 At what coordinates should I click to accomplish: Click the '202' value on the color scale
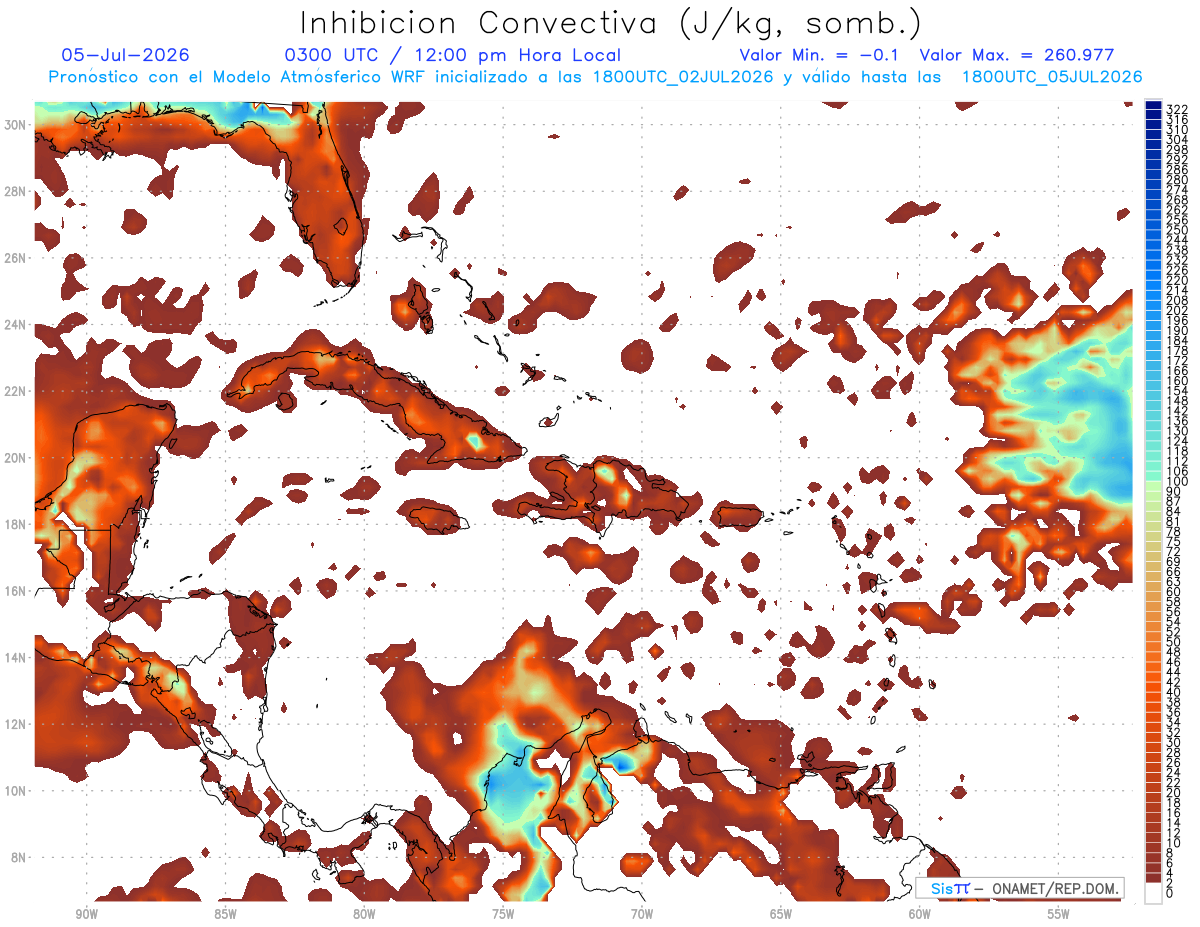click(x=1176, y=310)
